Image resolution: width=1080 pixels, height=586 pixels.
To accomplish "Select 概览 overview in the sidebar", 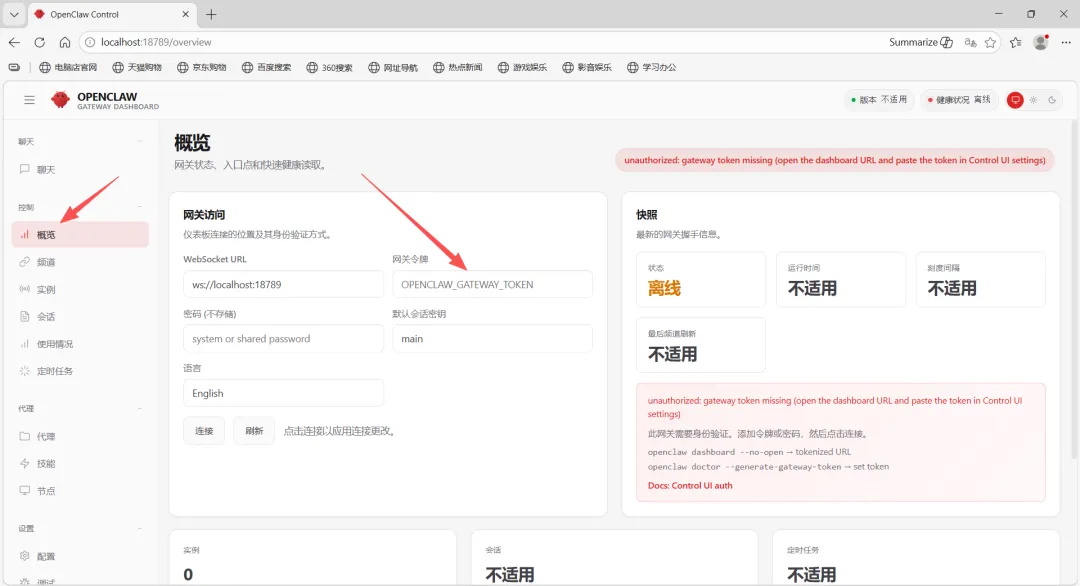I will 80,235.
